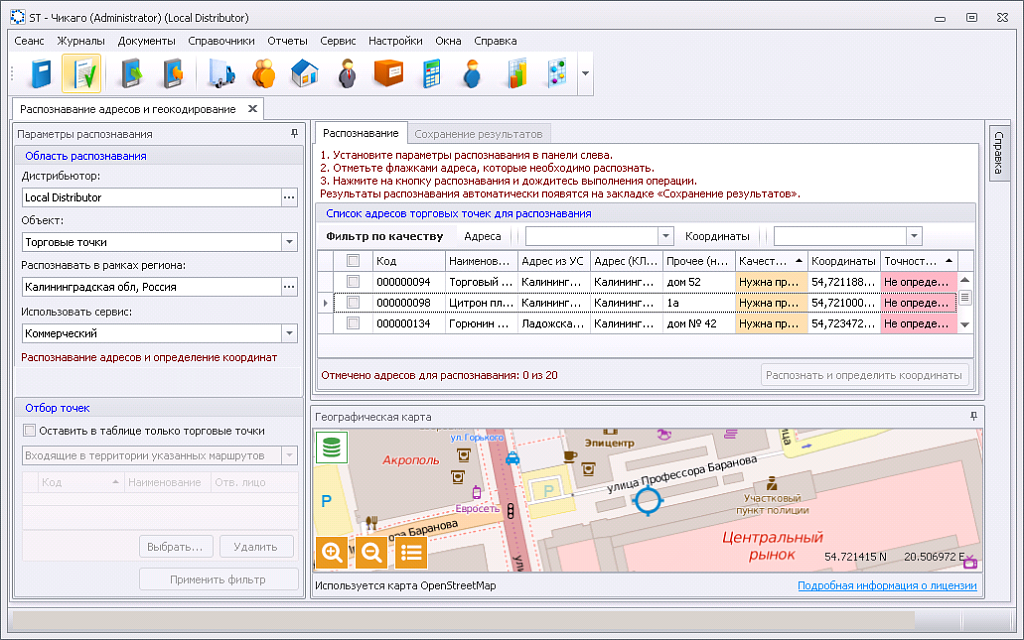Expand the toolbar overflow arrow
Screen dimensions: 1024x640
pos(585,73)
